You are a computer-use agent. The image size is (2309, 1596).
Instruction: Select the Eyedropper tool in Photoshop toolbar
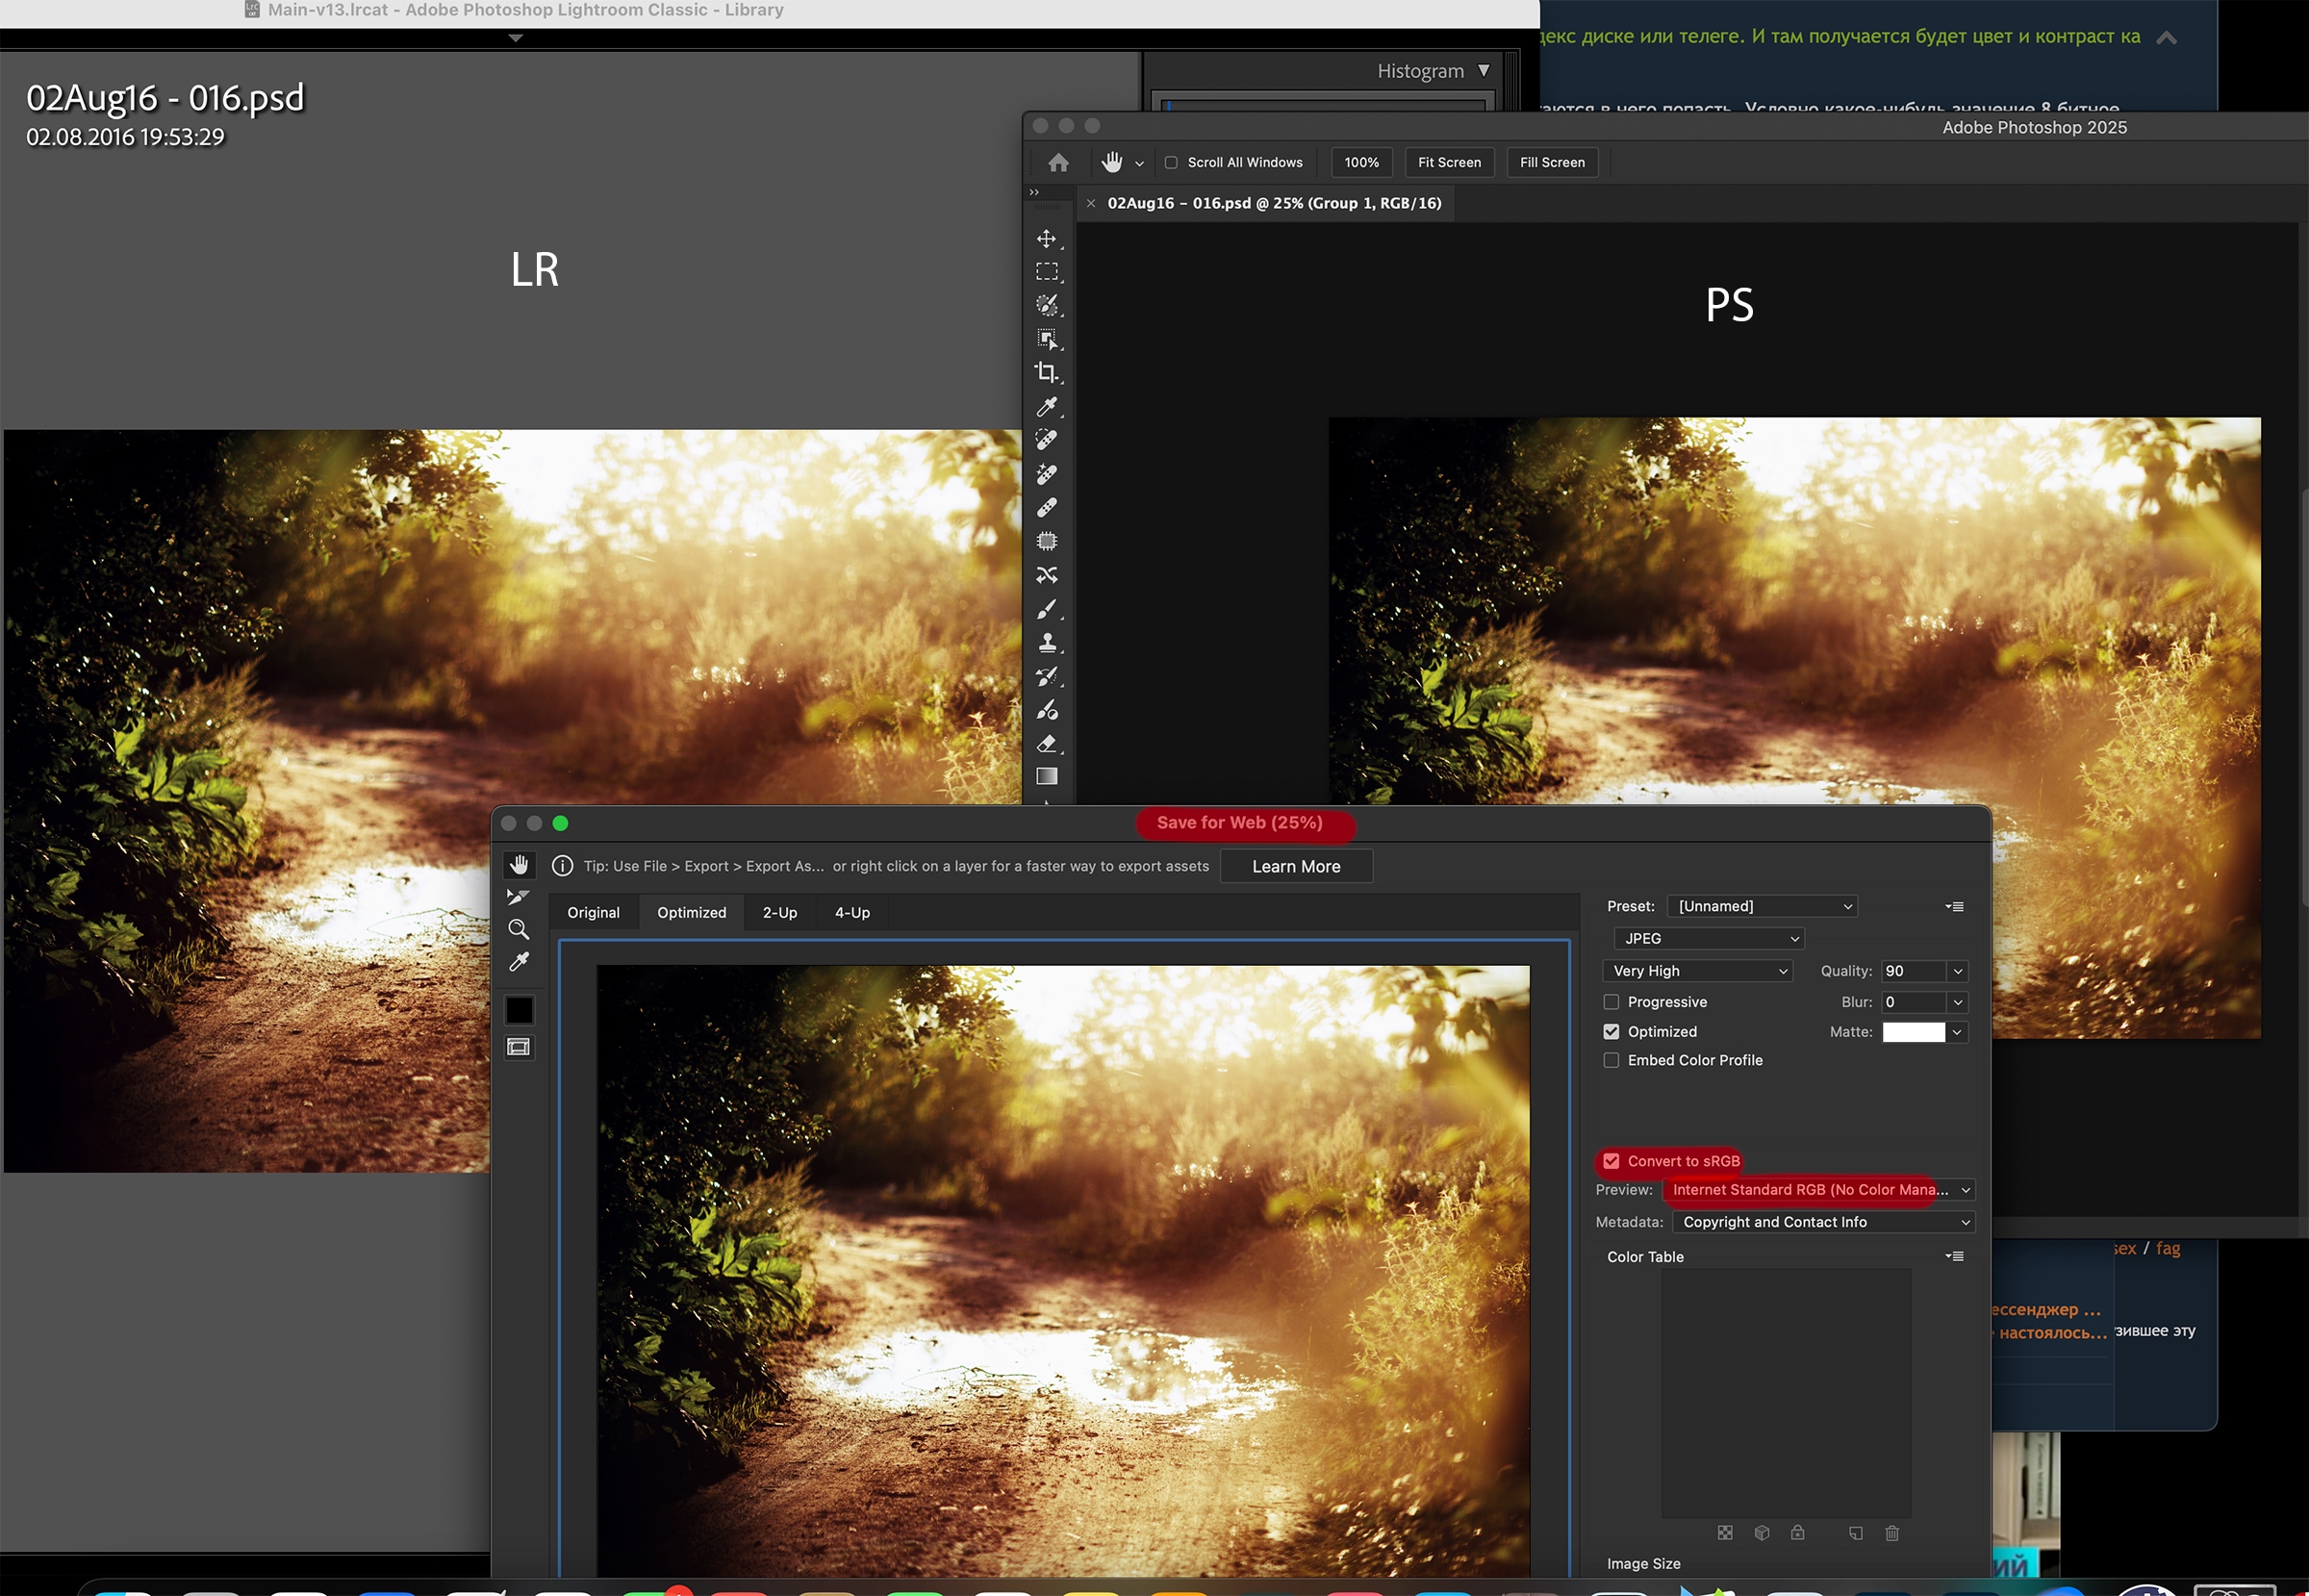[x=1046, y=406]
